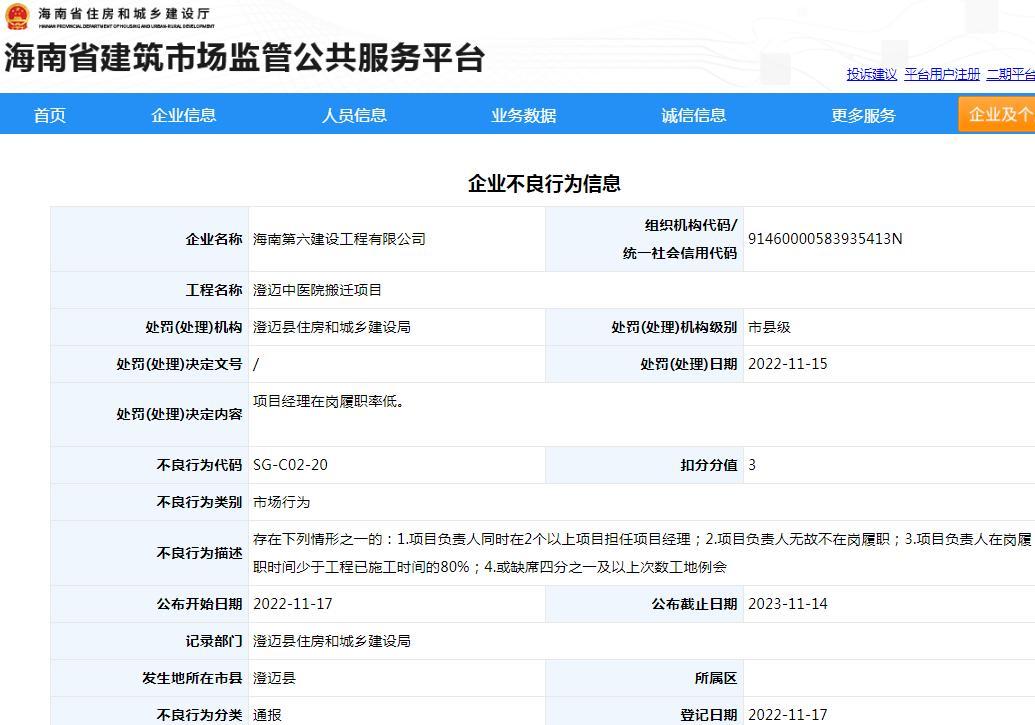The height and width of the screenshot is (725, 1035).
Task: Click the national emblem logo icon
Action: tap(17, 16)
